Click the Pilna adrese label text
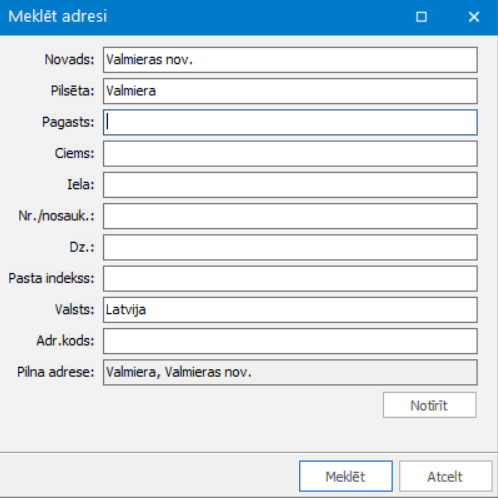The image size is (498, 498). 56,372
